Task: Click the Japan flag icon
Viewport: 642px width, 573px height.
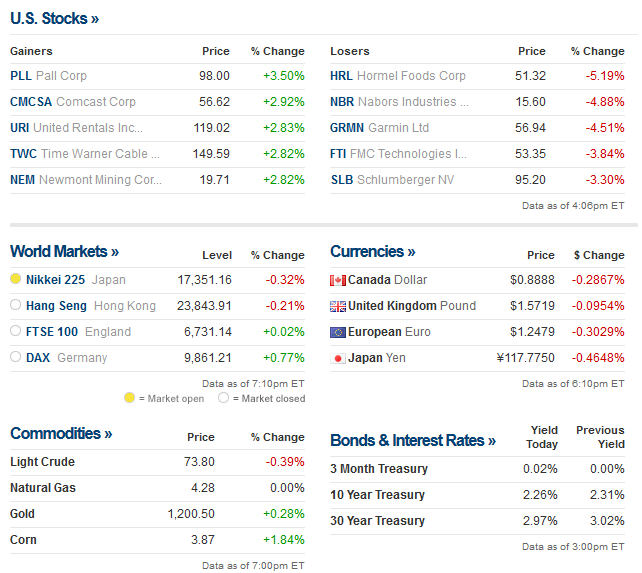Action: pos(338,358)
